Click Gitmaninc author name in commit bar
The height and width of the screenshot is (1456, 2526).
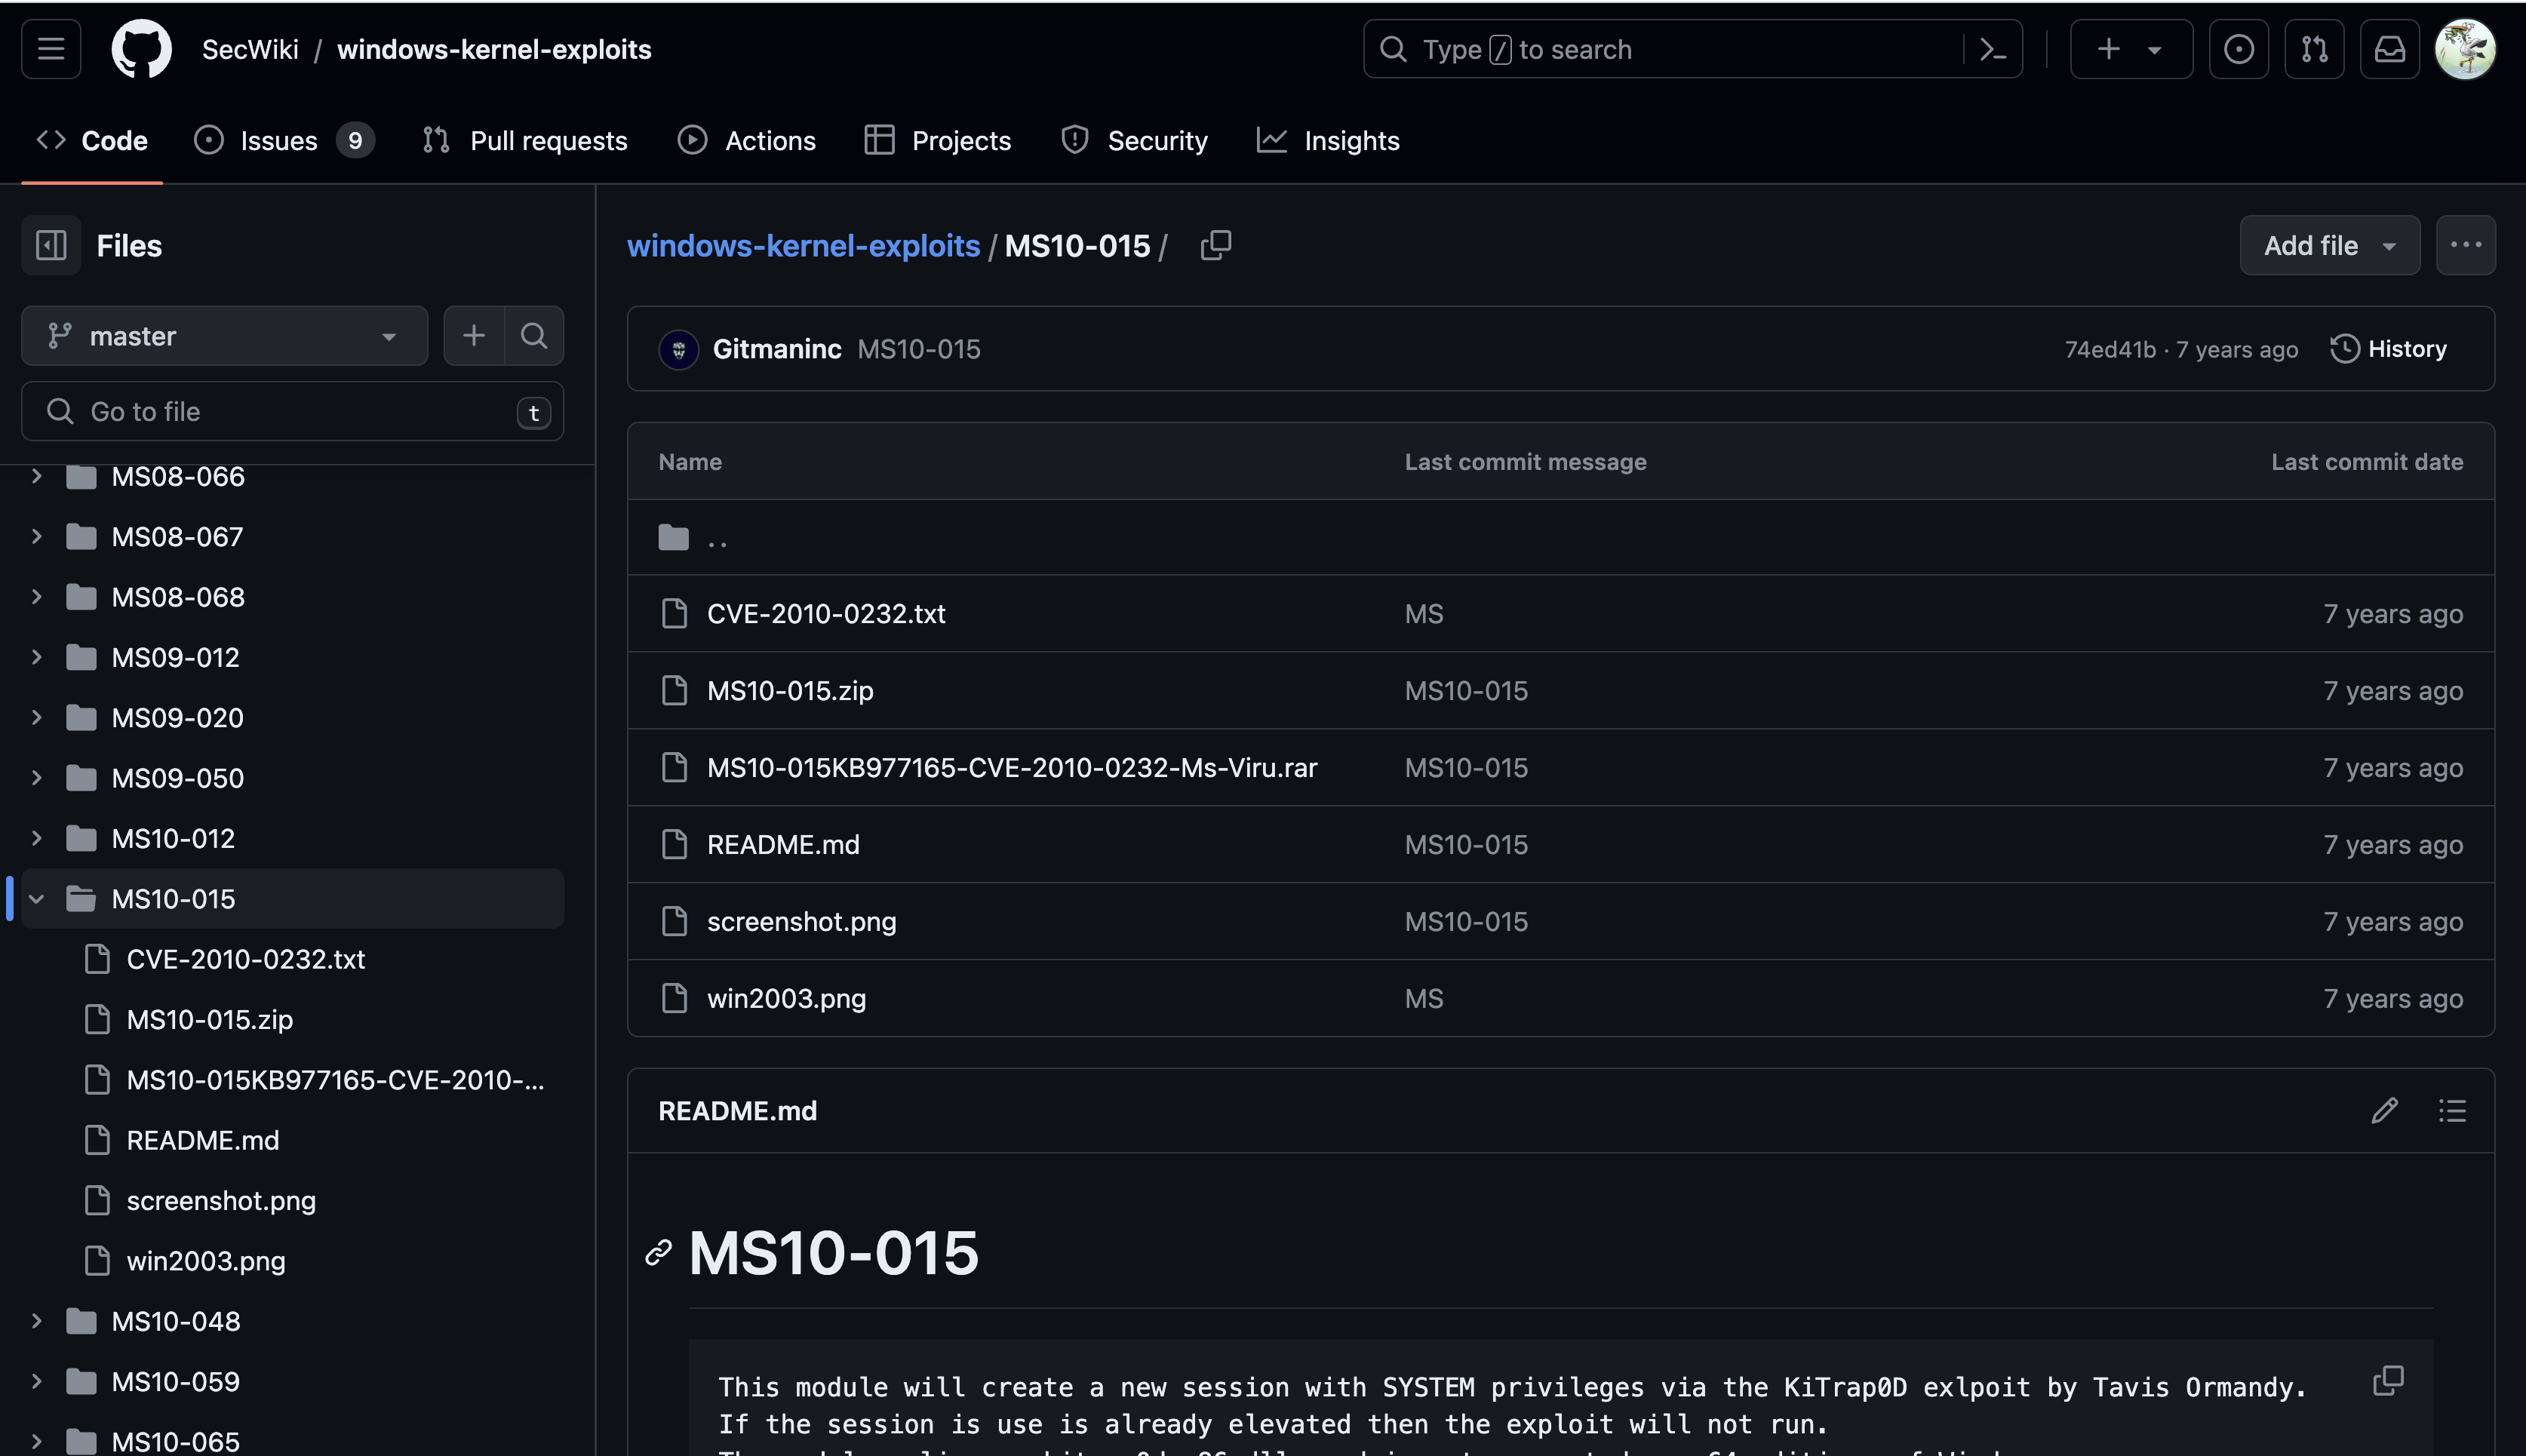tap(777, 349)
